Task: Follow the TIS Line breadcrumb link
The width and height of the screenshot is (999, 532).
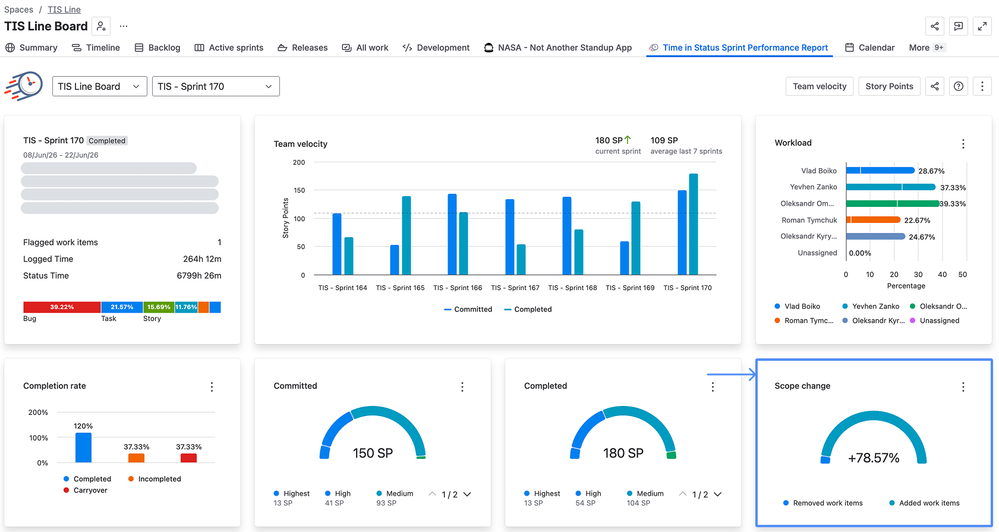Action: (x=64, y=10)
